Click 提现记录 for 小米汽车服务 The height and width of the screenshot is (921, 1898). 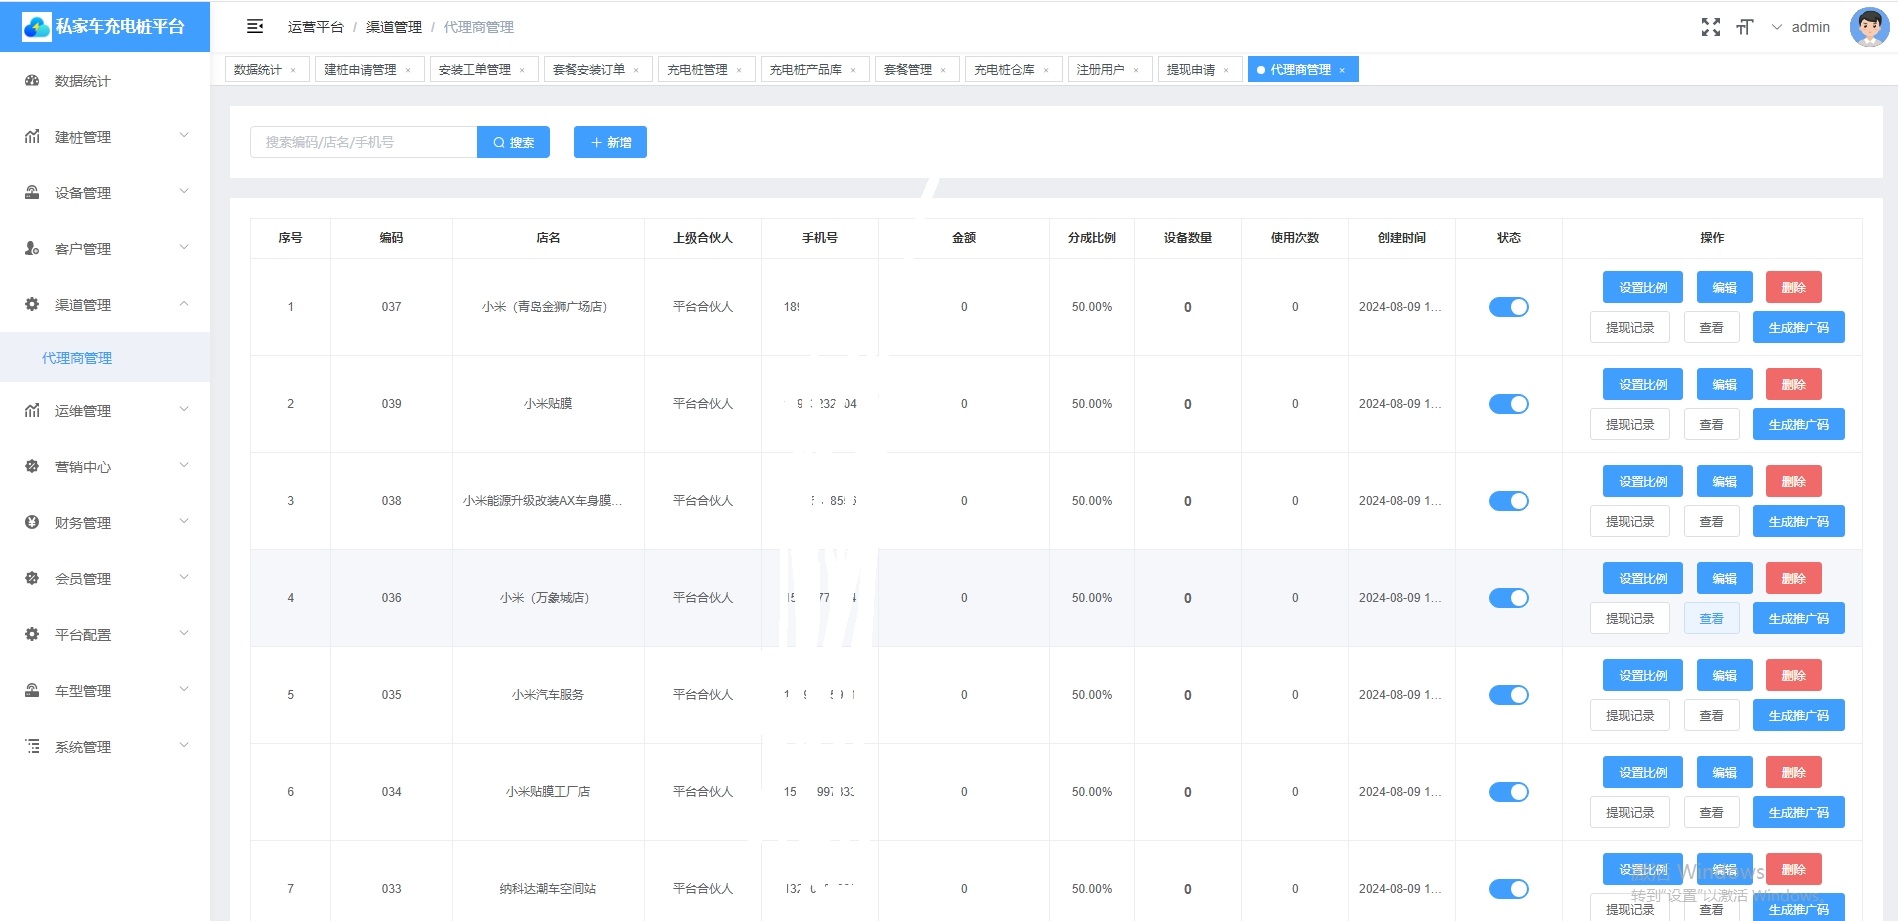[x=1630, y=716]
